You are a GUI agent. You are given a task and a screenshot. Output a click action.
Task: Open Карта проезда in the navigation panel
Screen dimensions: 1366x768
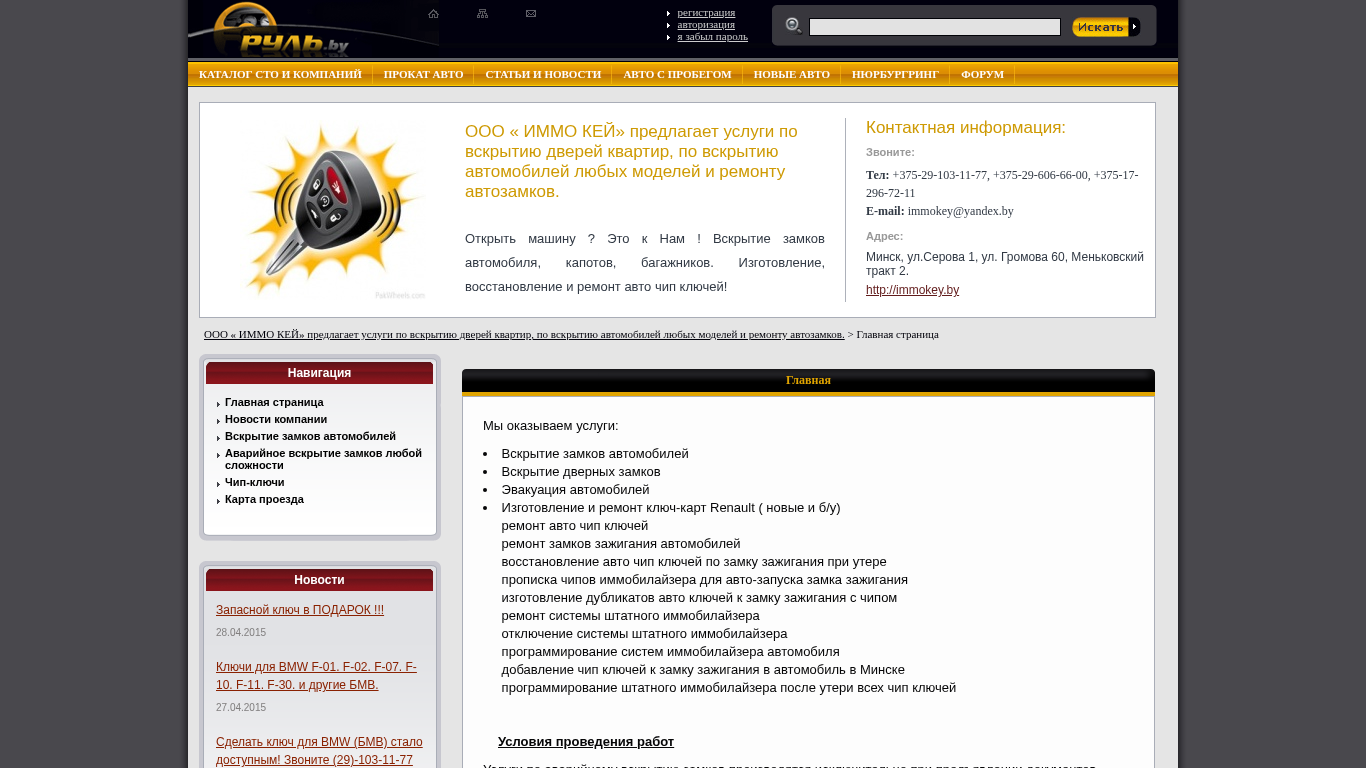pyautogui.click(x=264, y=499)
